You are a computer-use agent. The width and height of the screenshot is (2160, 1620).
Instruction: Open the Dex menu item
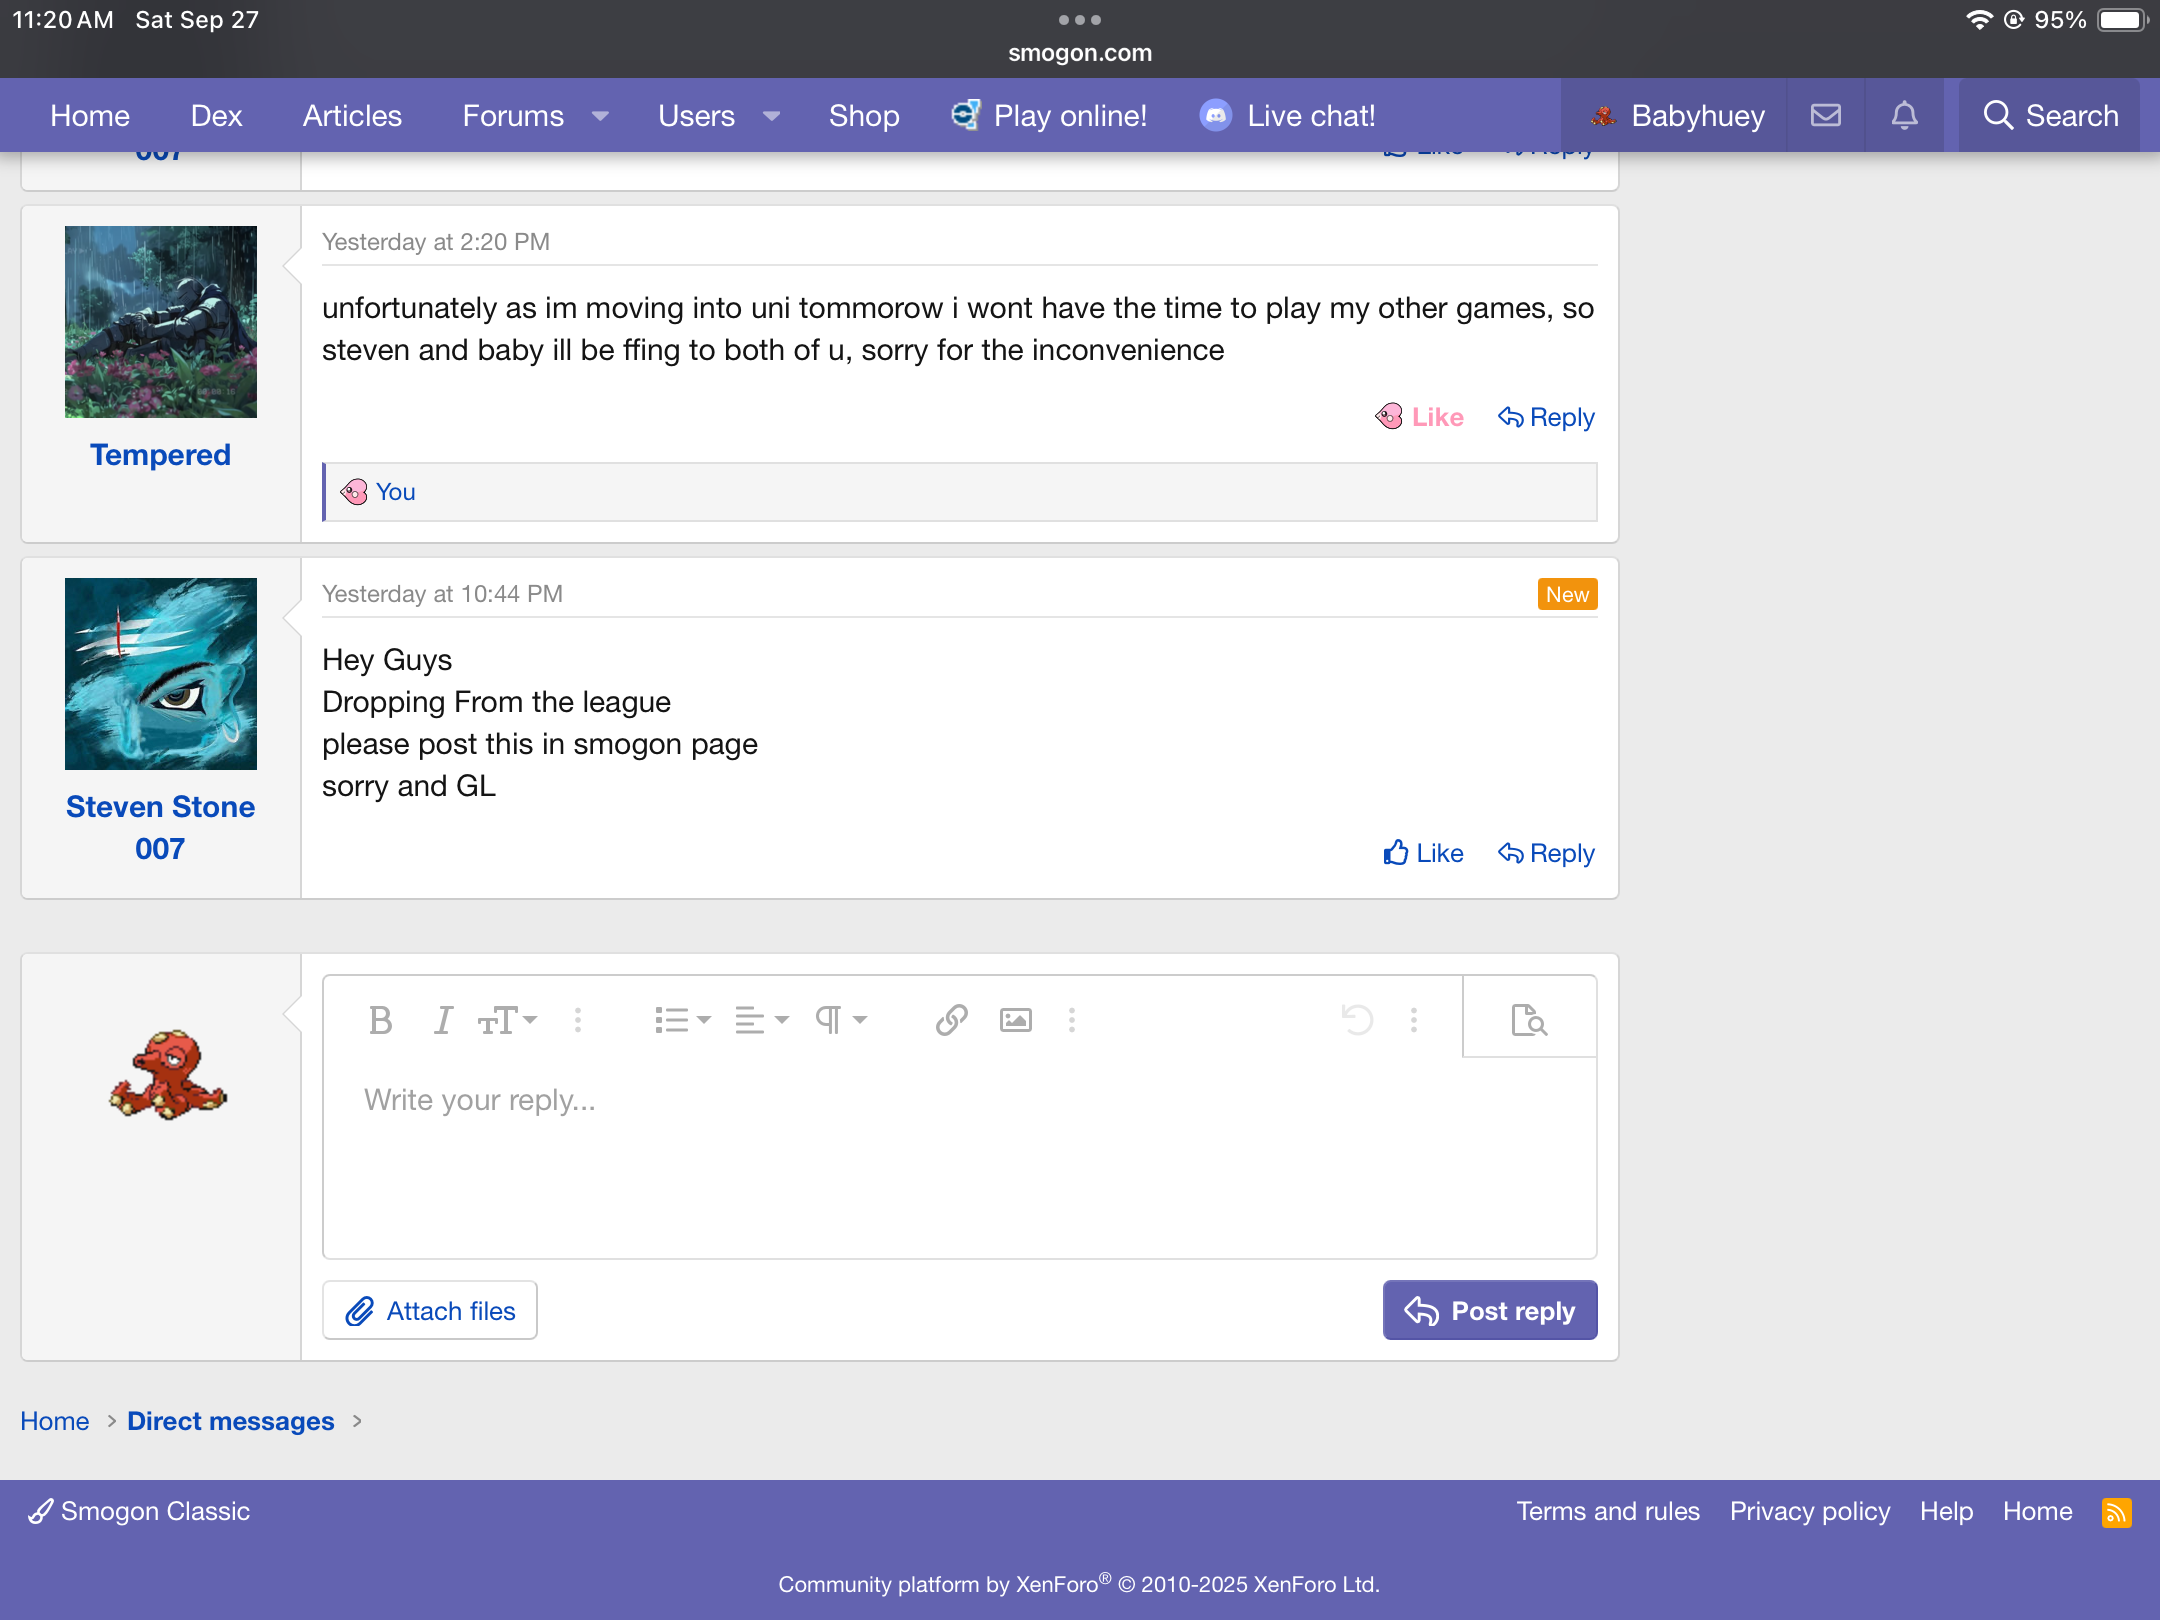point(216,116)
